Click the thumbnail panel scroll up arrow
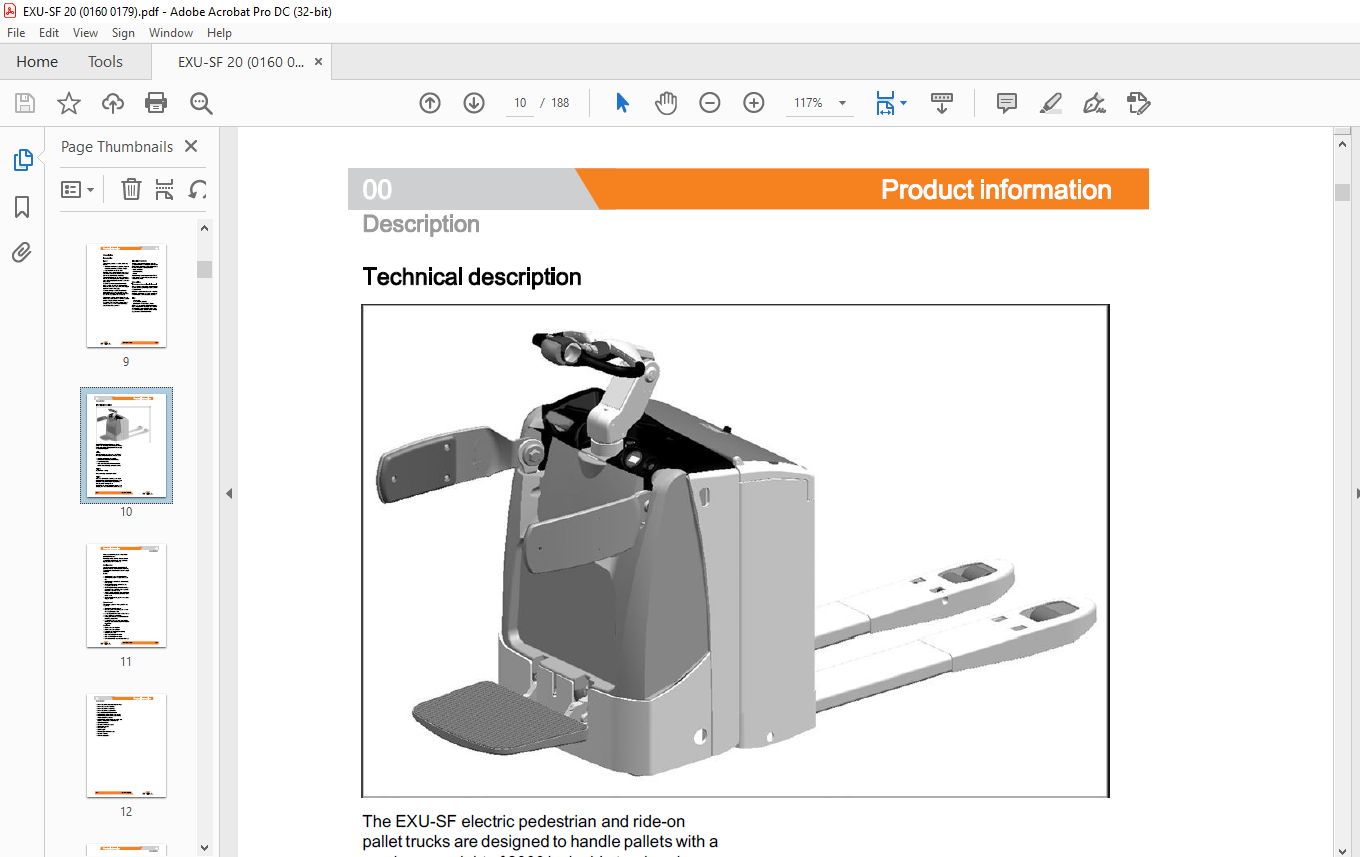 204,228
